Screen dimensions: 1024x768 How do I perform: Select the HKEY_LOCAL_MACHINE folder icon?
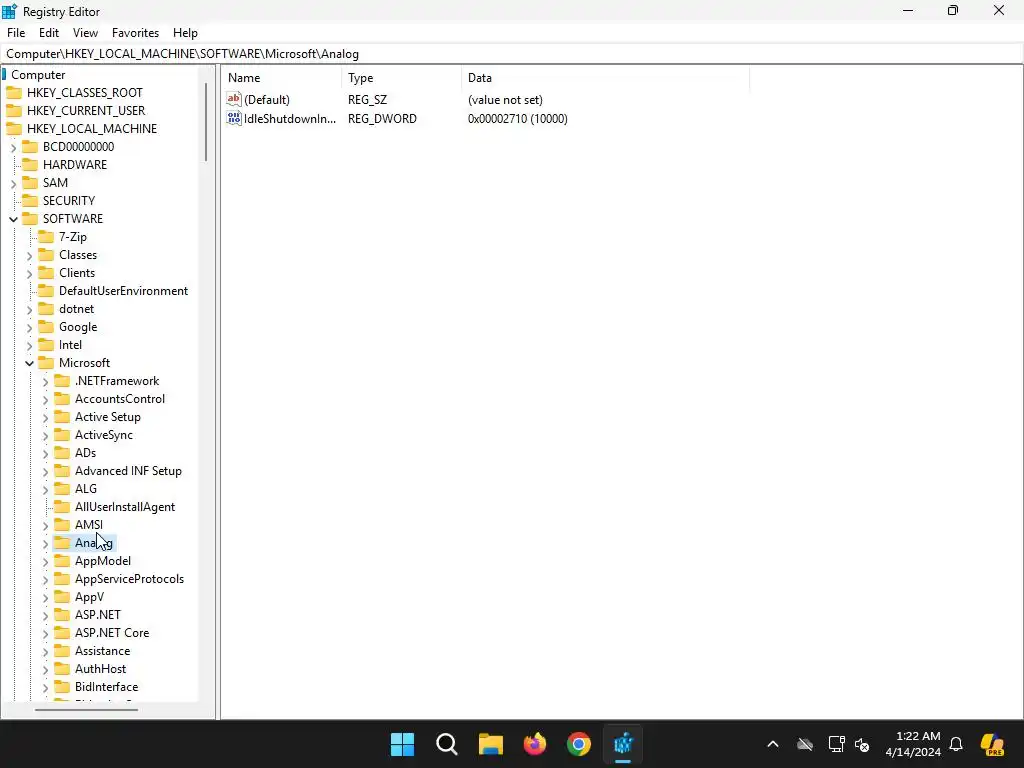(x=14, y=129)
